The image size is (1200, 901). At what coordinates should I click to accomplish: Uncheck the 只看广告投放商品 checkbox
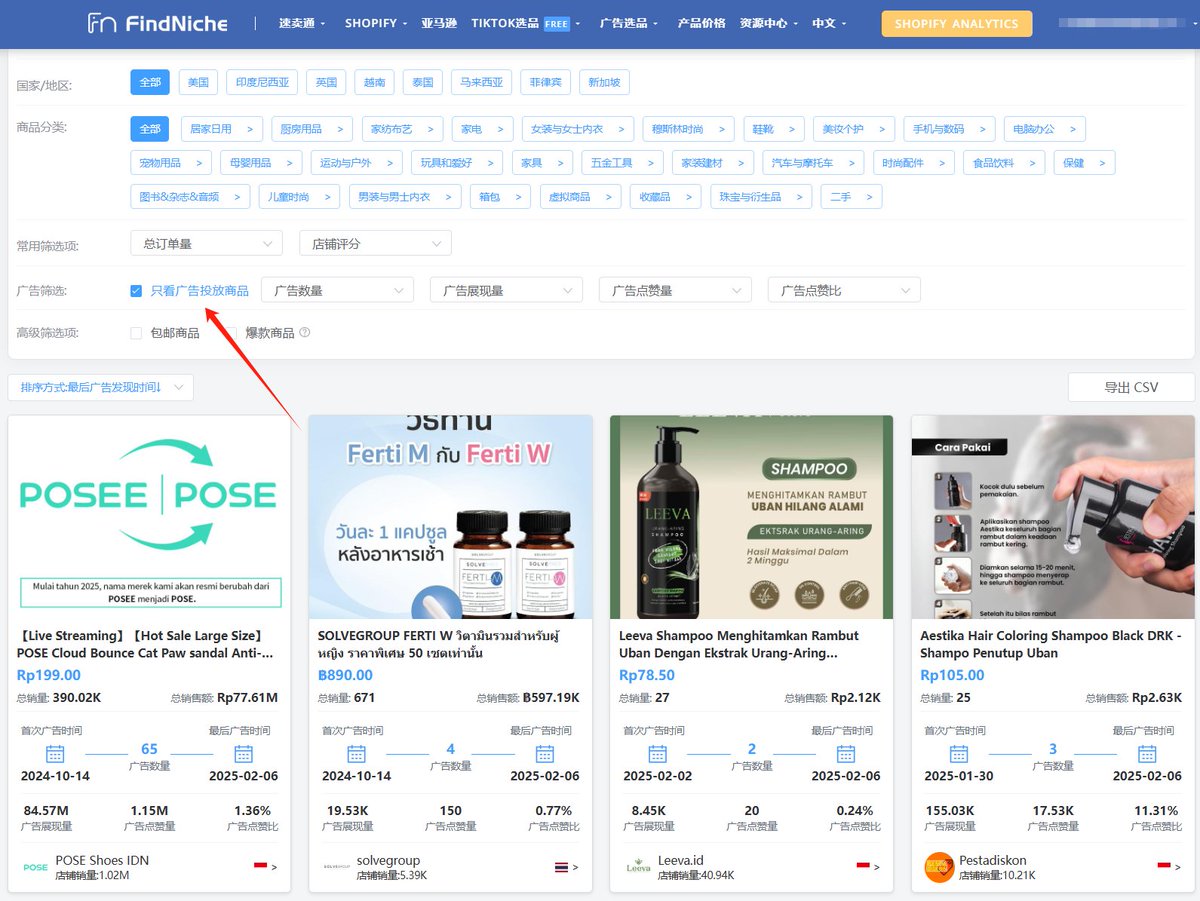[x=136, y=291]
